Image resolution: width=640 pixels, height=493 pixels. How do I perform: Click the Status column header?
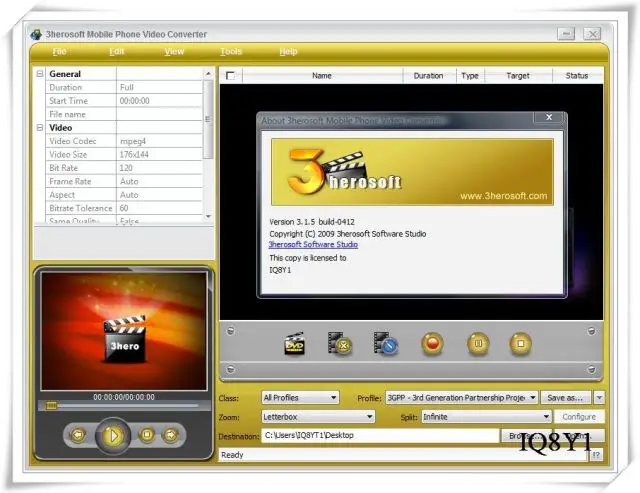click(x=577, y=76)
